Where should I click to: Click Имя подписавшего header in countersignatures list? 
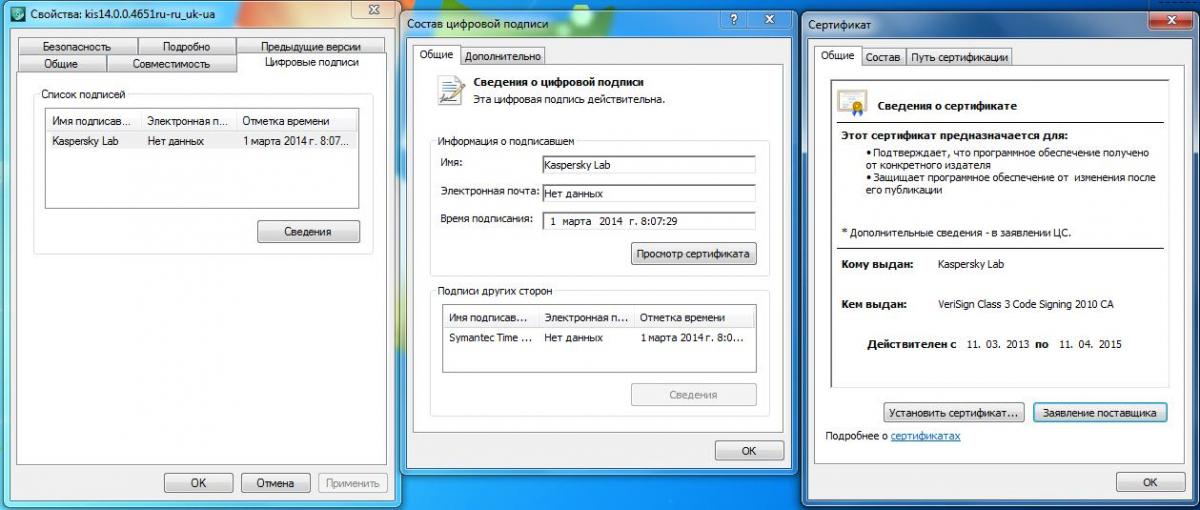(x=491, y=318)
